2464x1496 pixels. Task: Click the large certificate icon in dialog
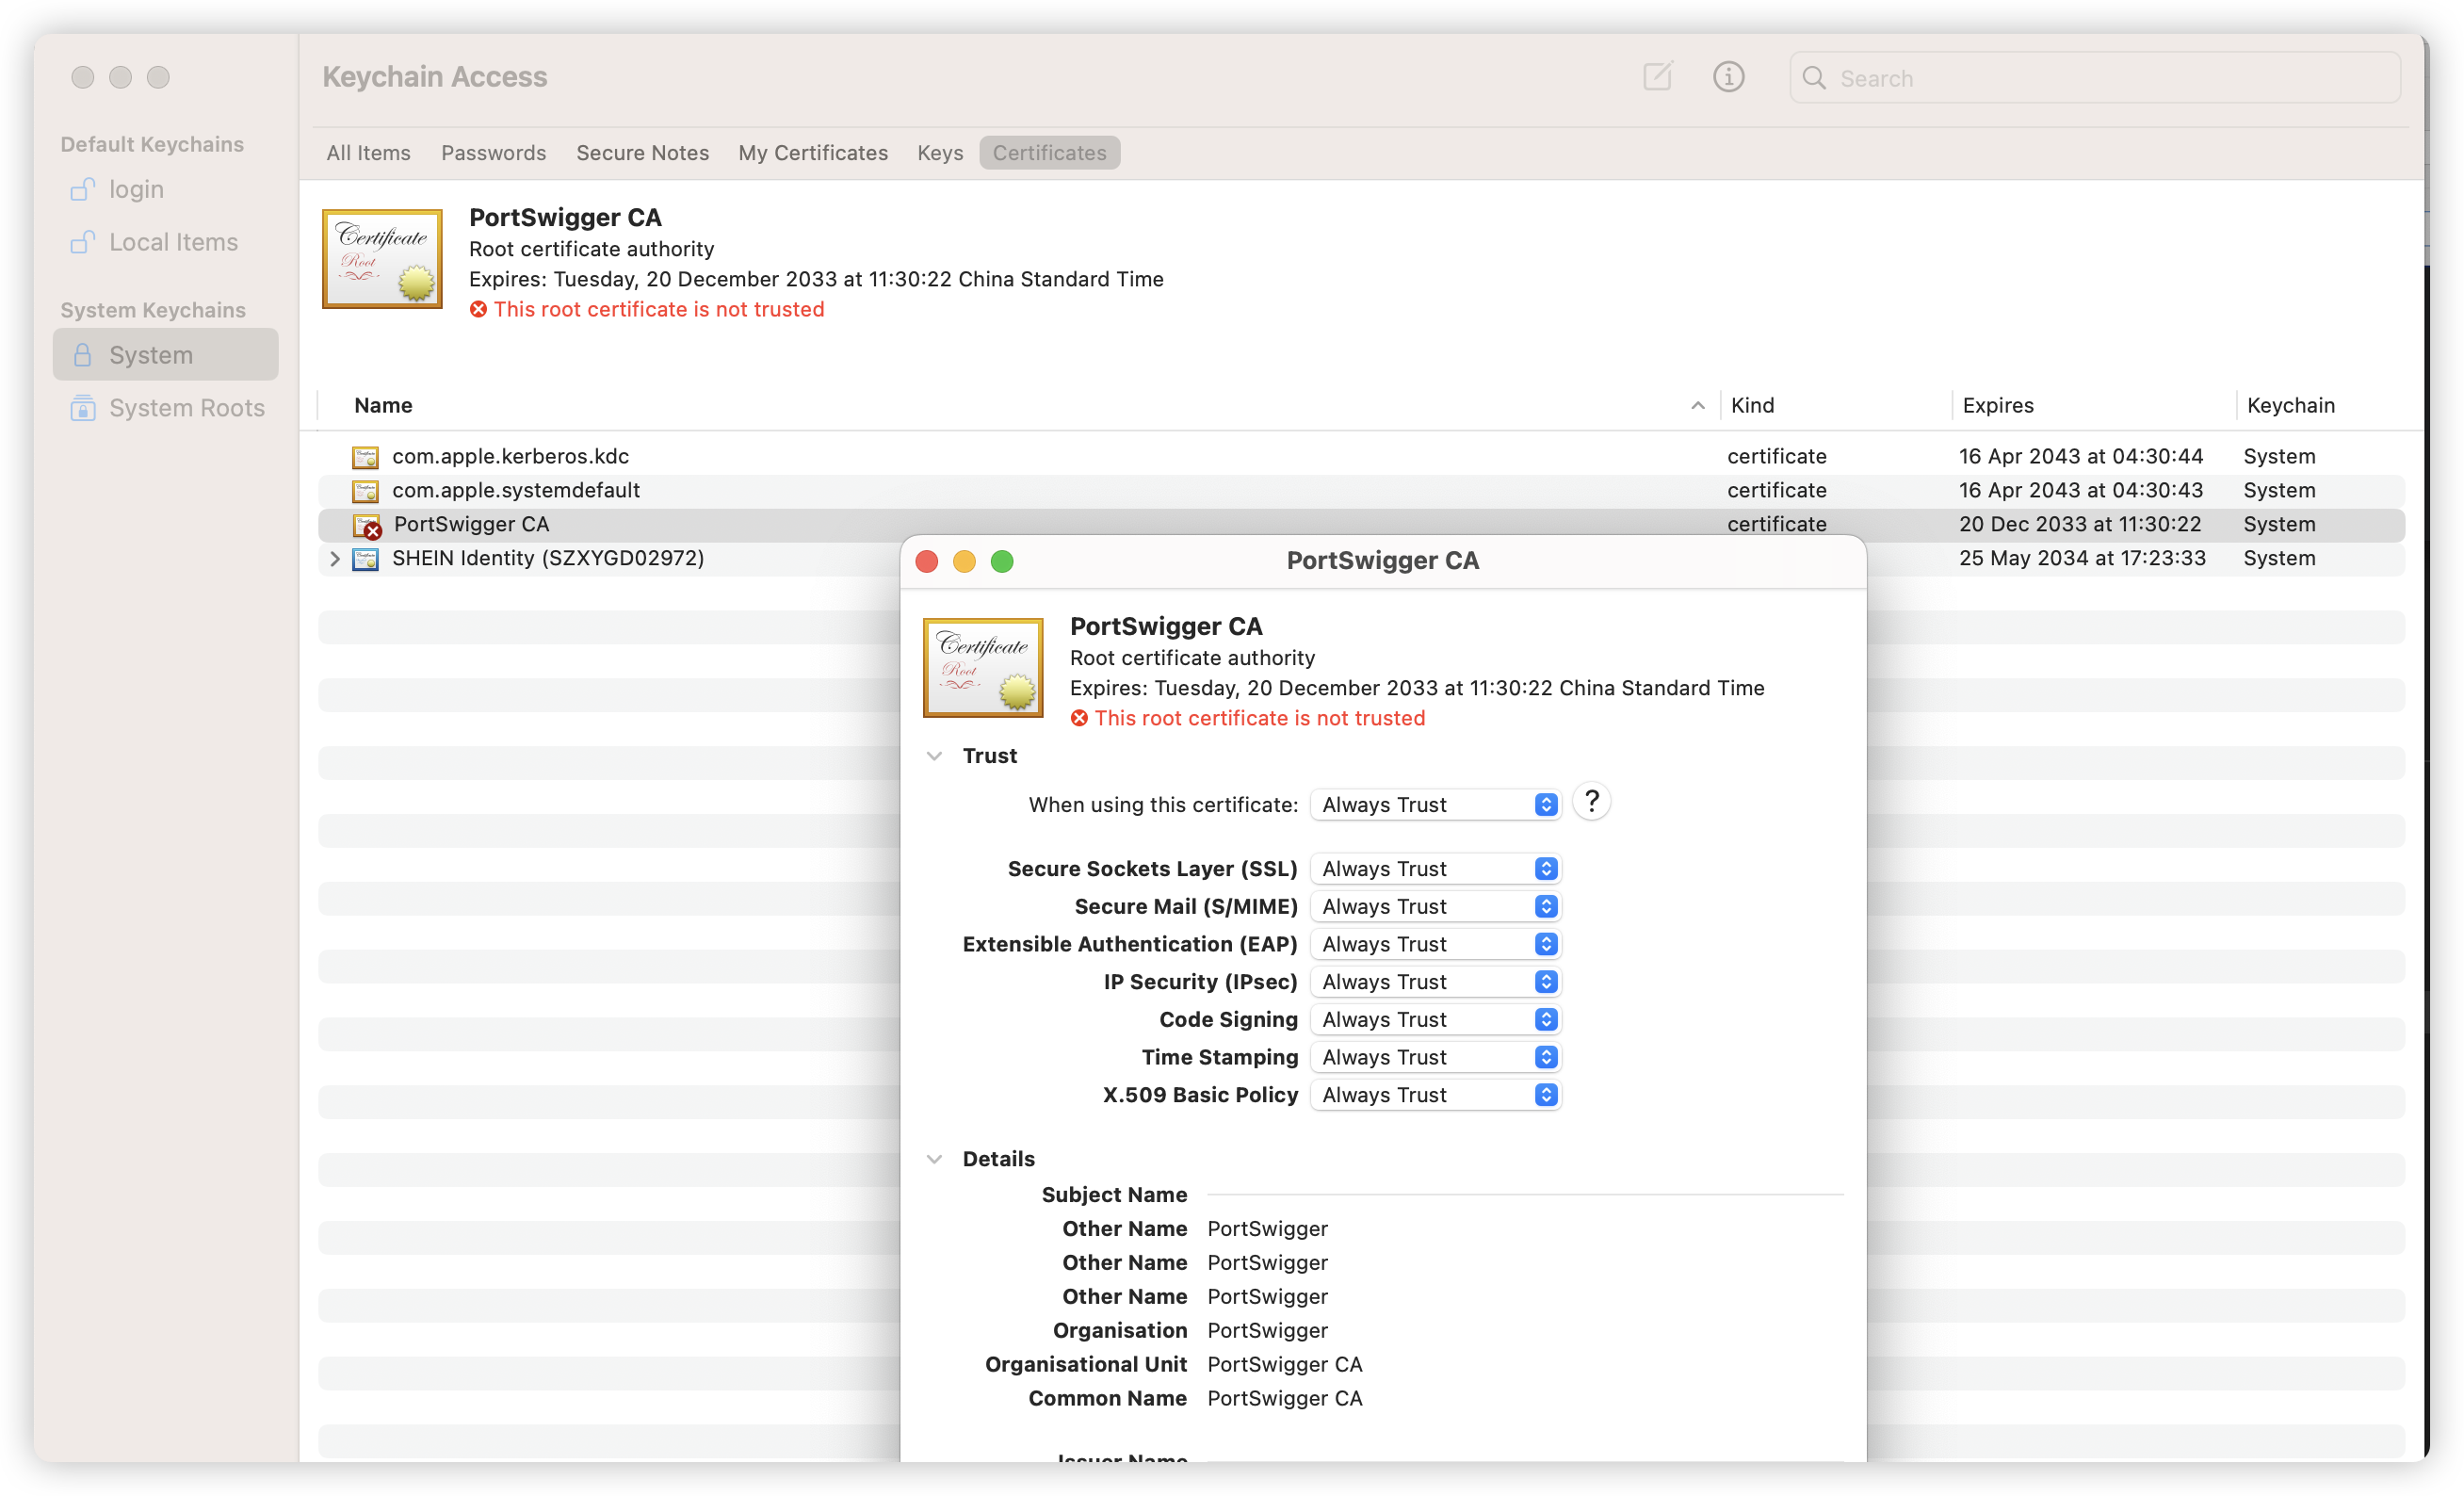click(982, 667)
